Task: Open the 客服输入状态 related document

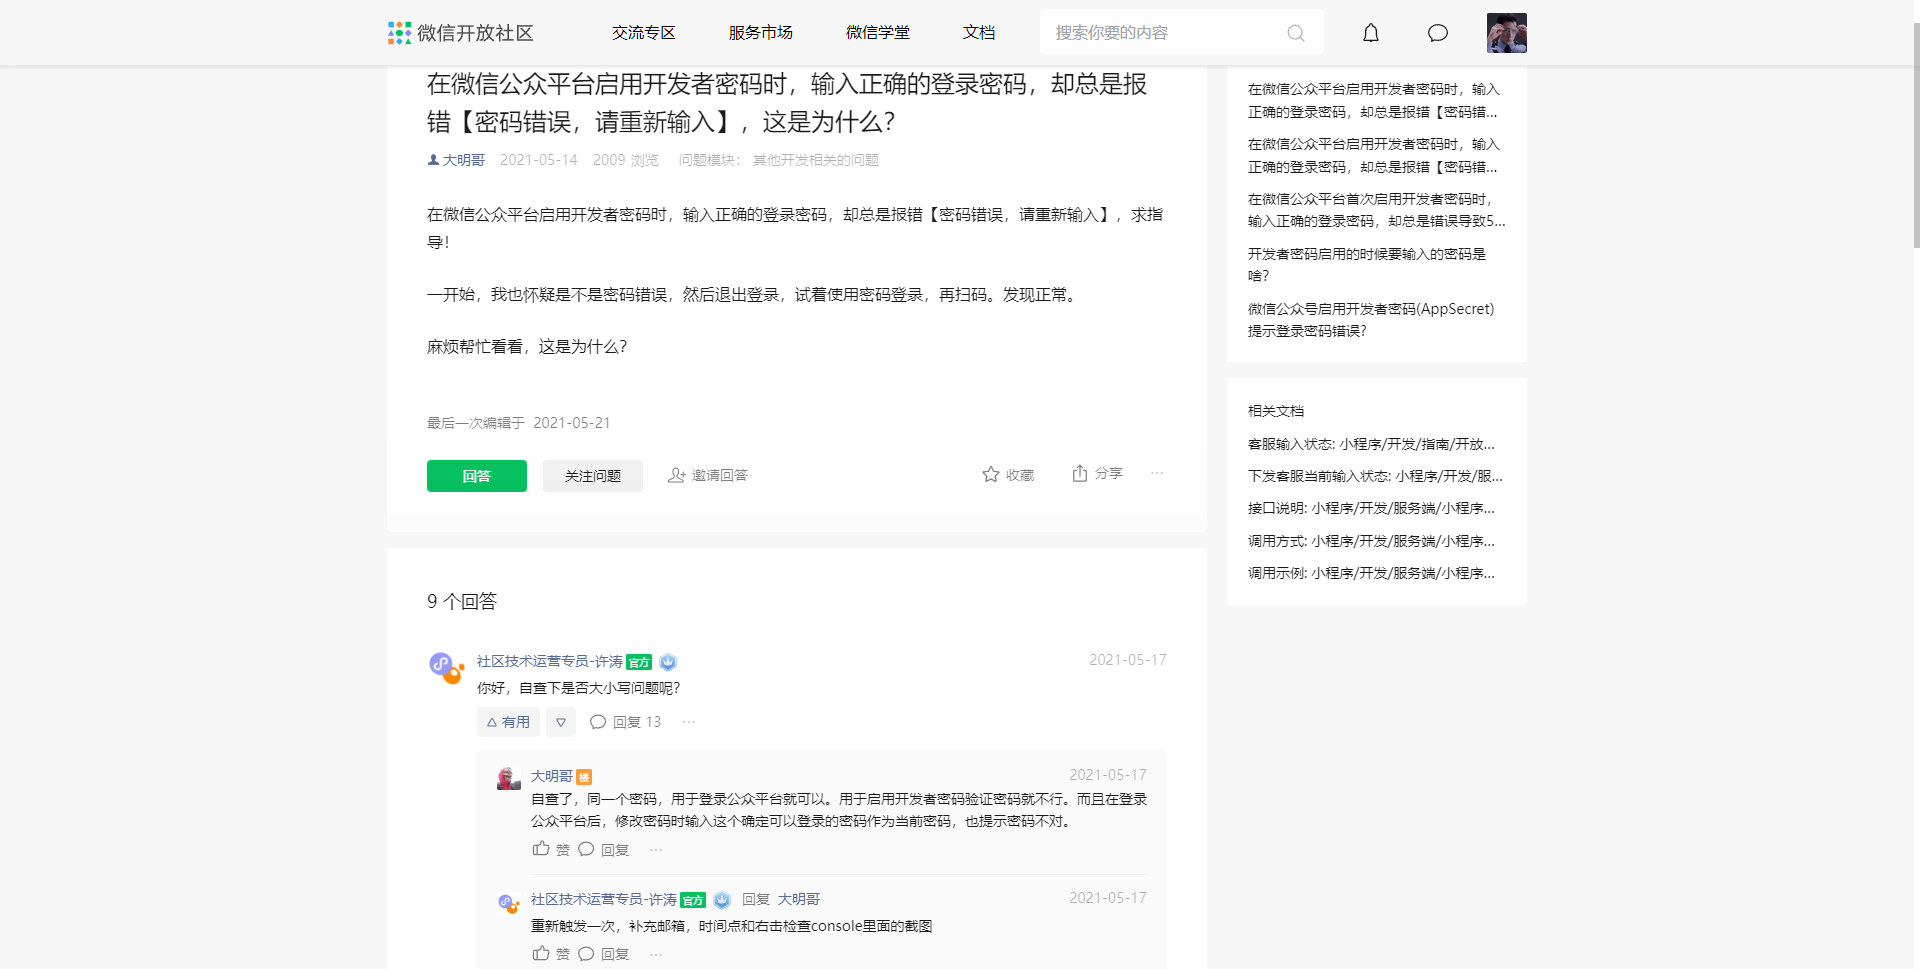Action: 1371,444
